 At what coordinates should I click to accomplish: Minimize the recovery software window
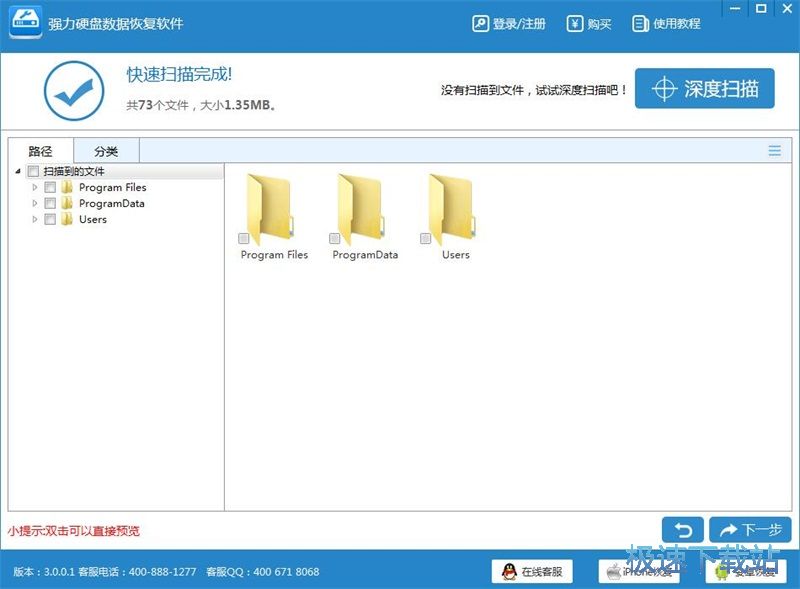pyautogui.click(x=735, y=9)
